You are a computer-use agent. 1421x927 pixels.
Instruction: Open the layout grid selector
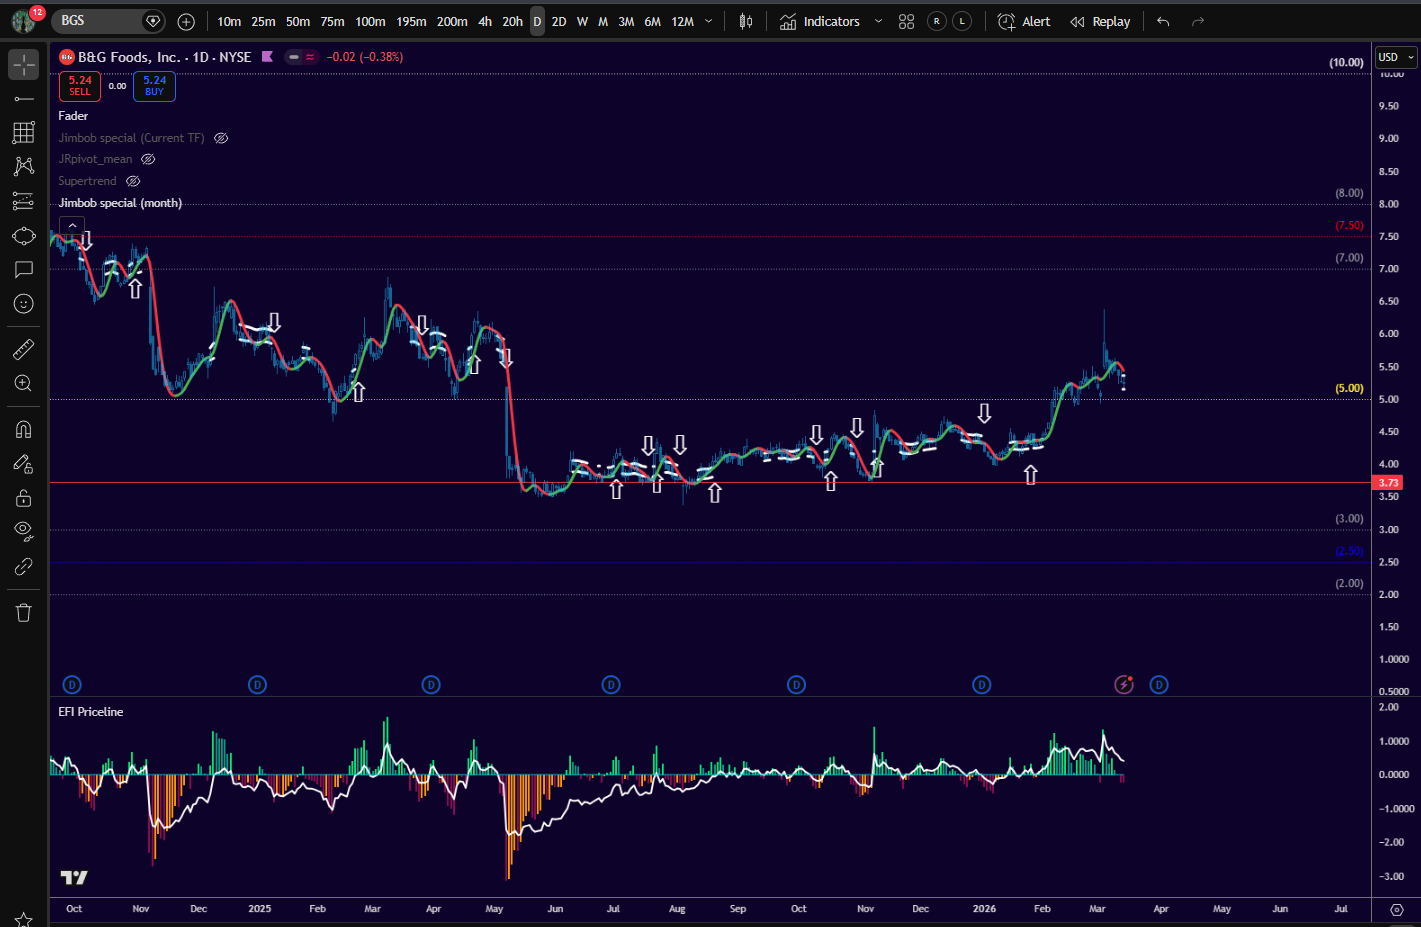pyautogui.click(x=906, y=21)
